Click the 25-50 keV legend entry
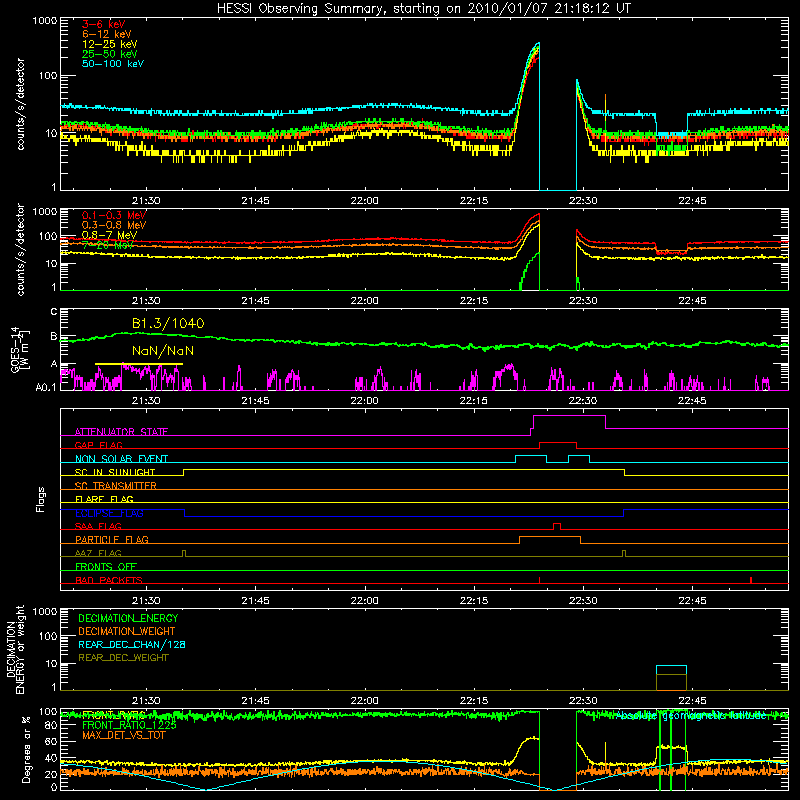 point(110,54)
